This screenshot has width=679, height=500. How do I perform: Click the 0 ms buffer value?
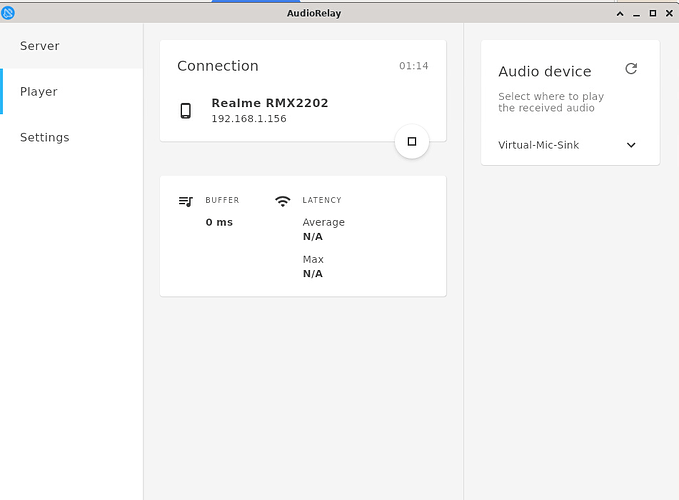(219, 222)
